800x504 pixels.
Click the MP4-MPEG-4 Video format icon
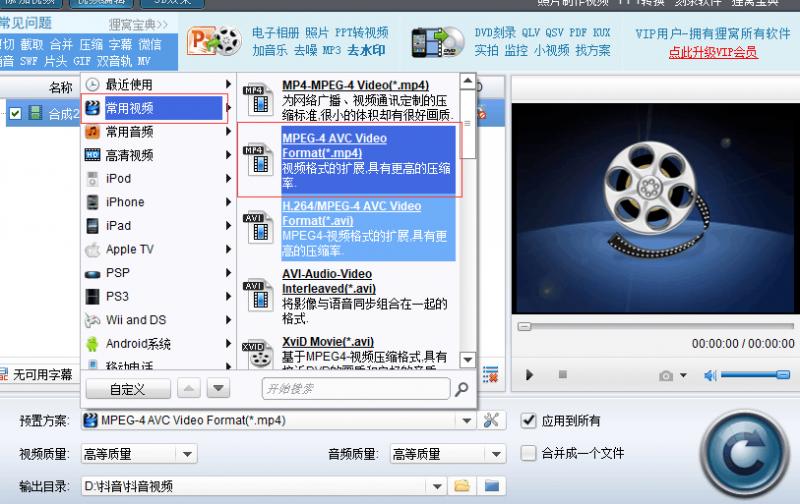[259, 100]
